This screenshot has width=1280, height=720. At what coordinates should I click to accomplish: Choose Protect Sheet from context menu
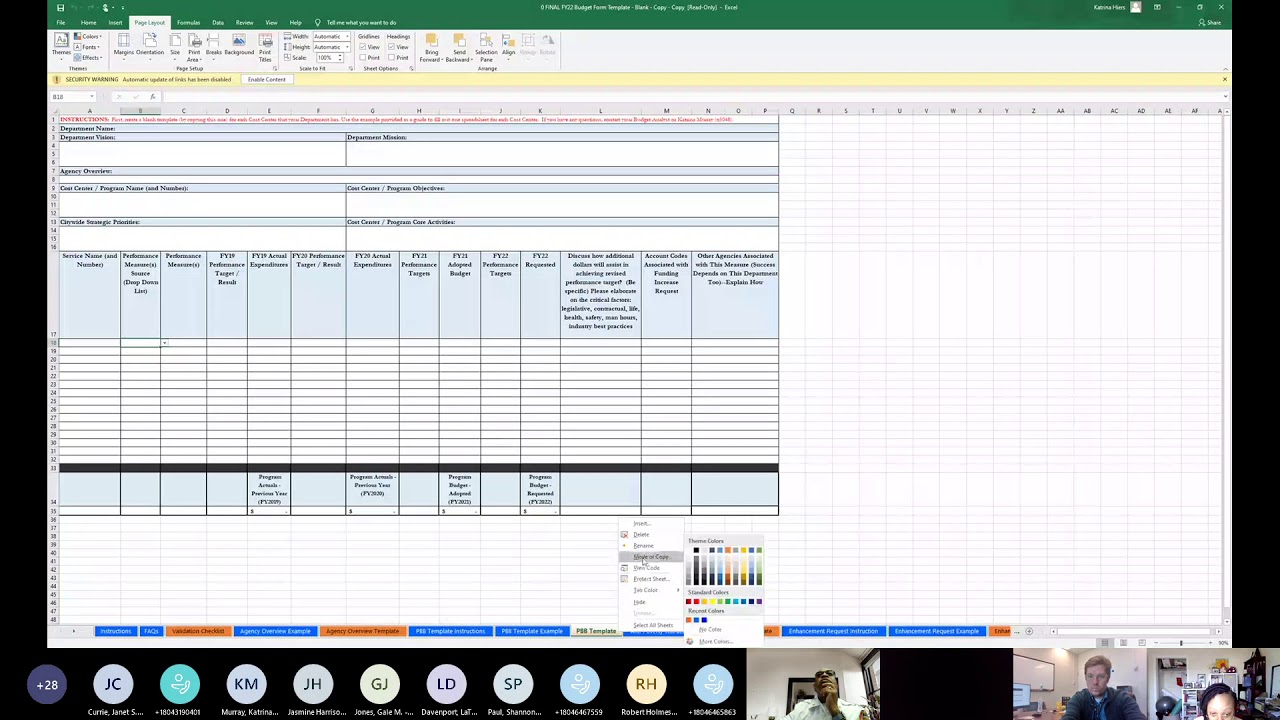tap(650, 579)
